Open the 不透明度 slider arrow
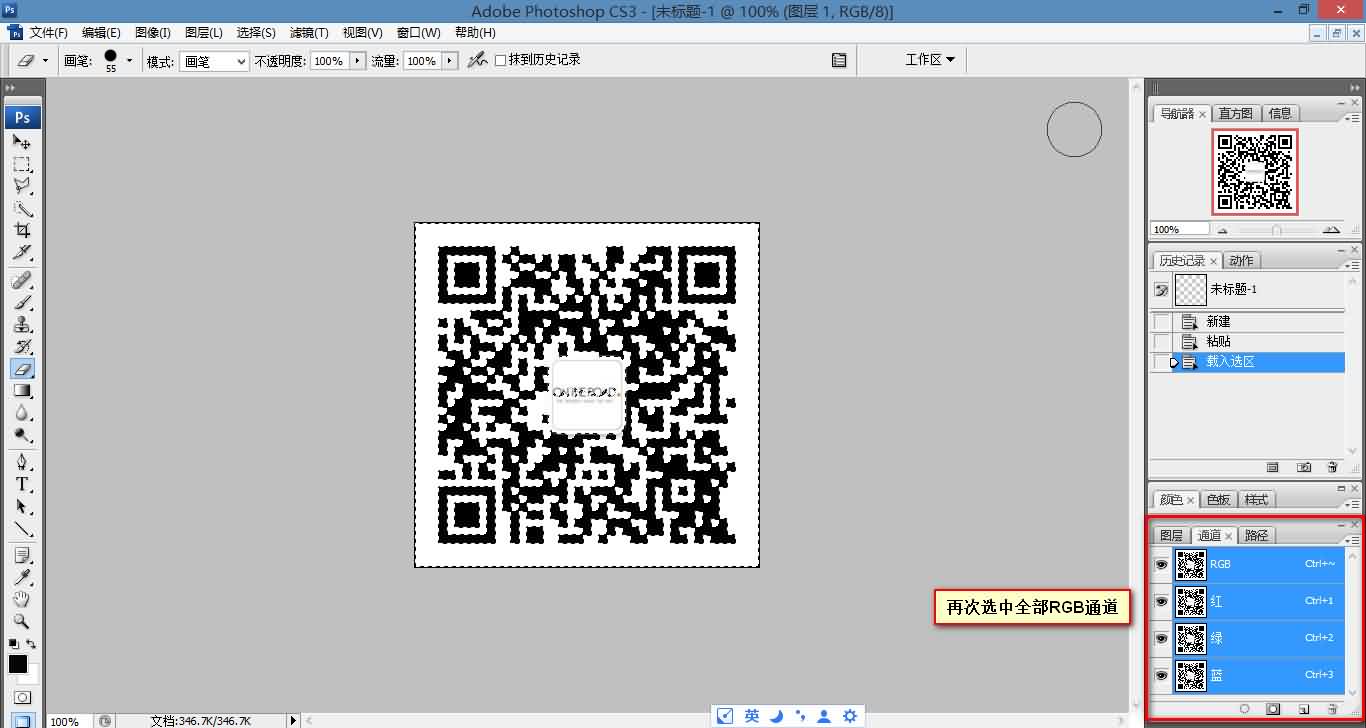 pos(357,61)
